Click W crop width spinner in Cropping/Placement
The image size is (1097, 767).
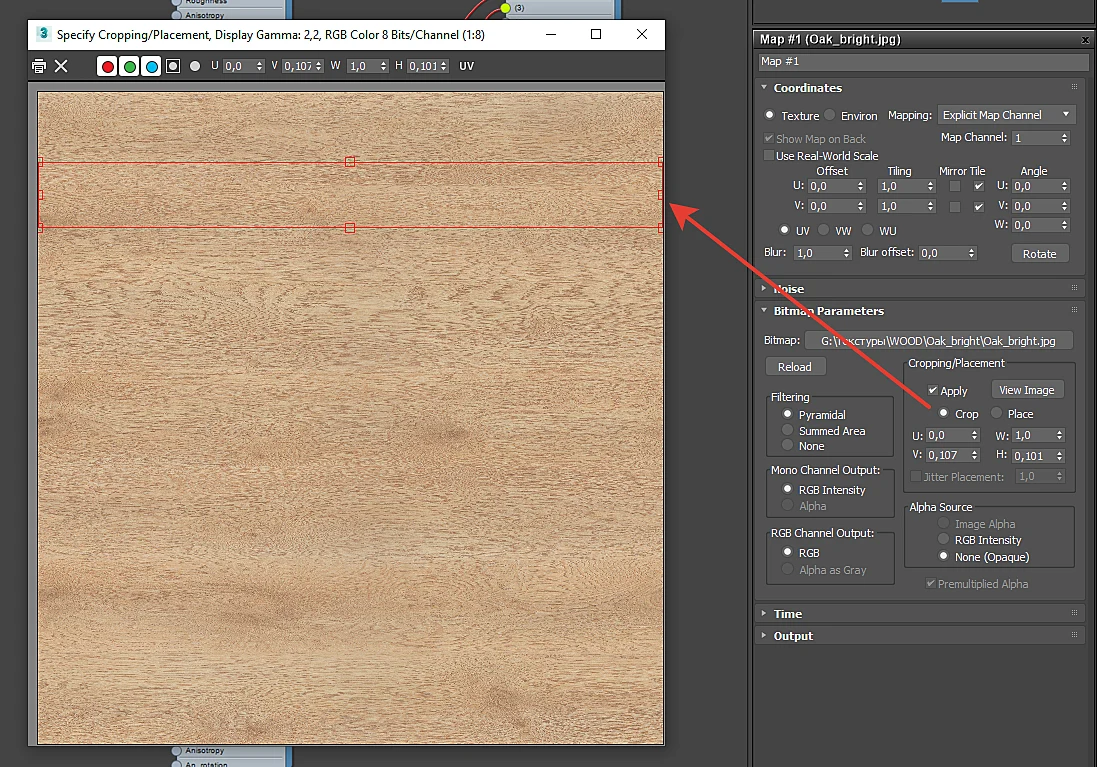pos(1059,435)
